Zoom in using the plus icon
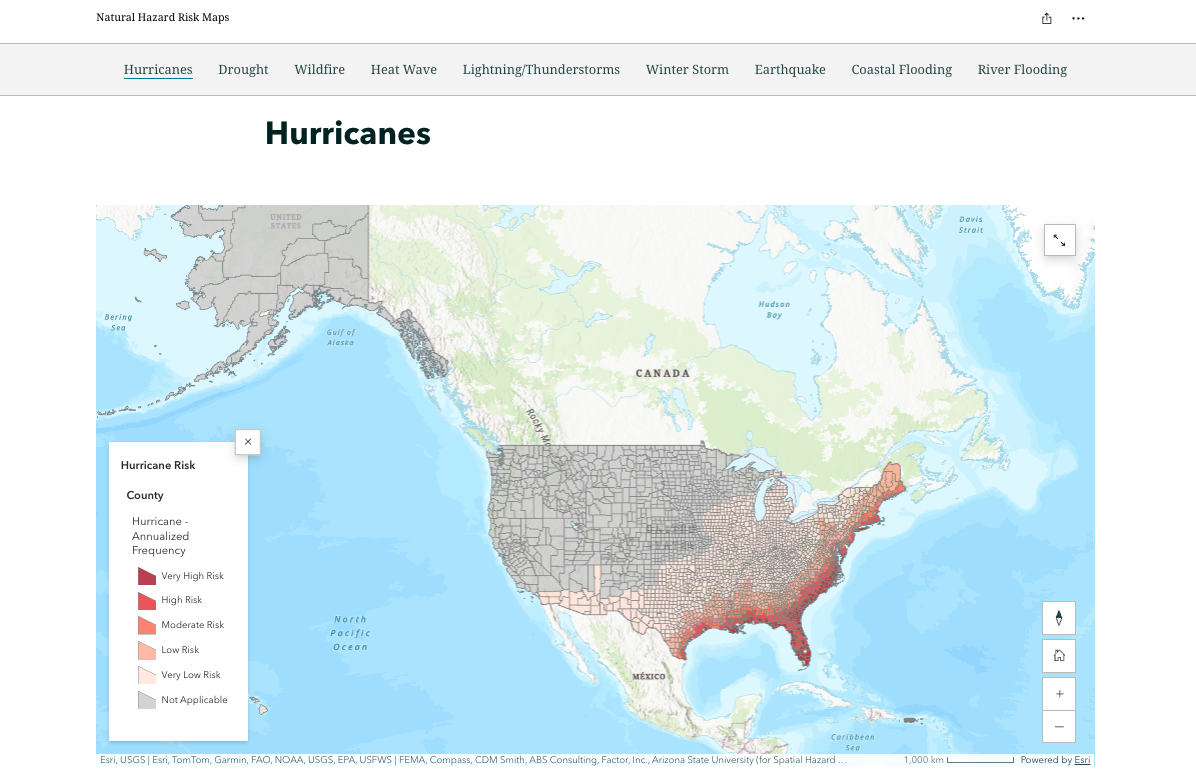Viewport: 1196px width, 771px height. (x=1059, y=693)
